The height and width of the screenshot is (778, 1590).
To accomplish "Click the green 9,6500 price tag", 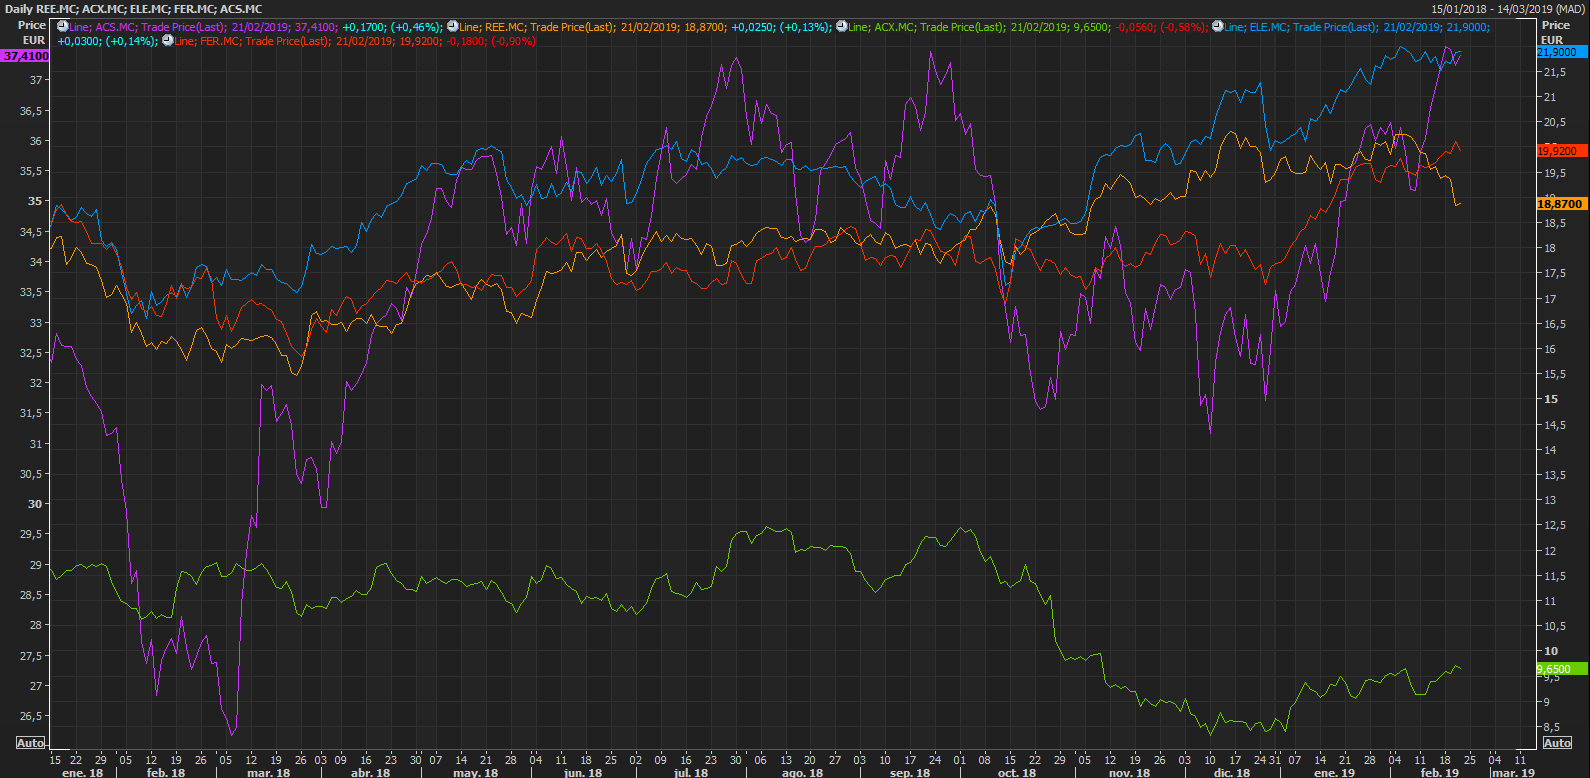I will pos(1559,669).
